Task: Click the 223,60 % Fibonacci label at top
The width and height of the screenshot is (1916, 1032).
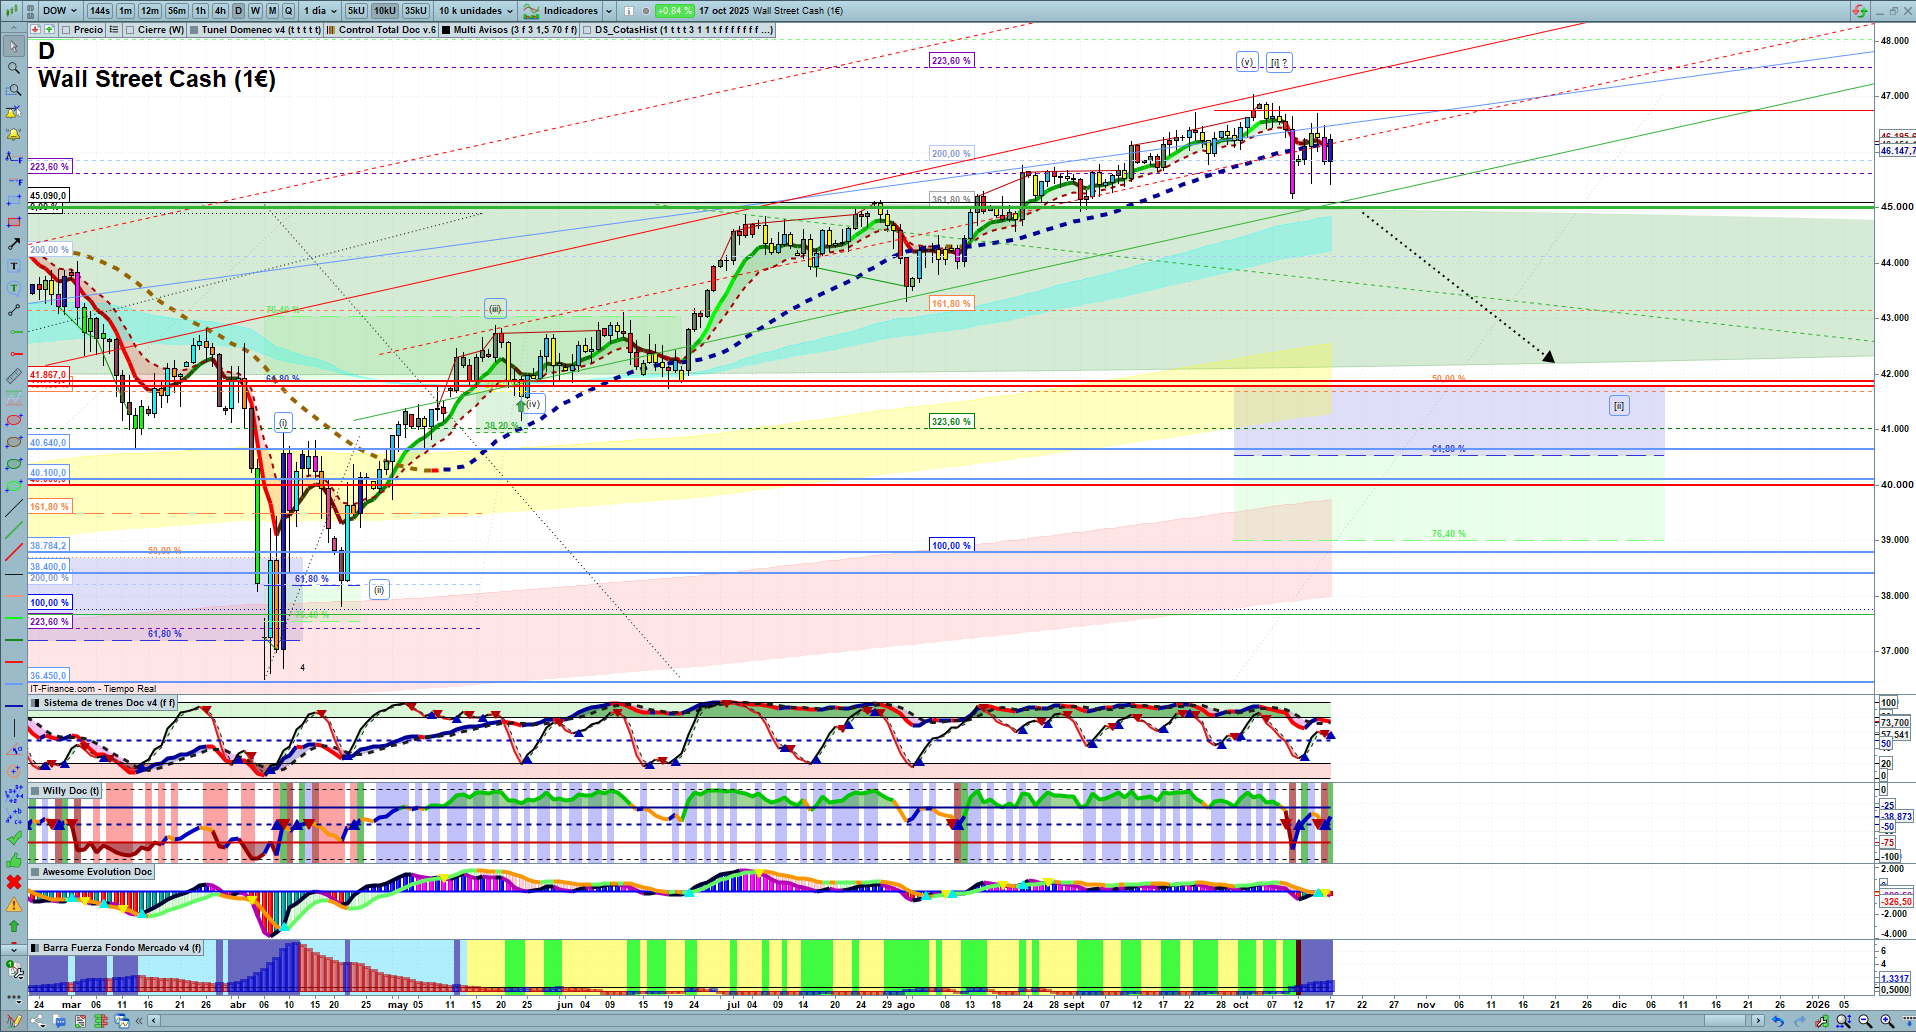Action: tap(951, 61)
